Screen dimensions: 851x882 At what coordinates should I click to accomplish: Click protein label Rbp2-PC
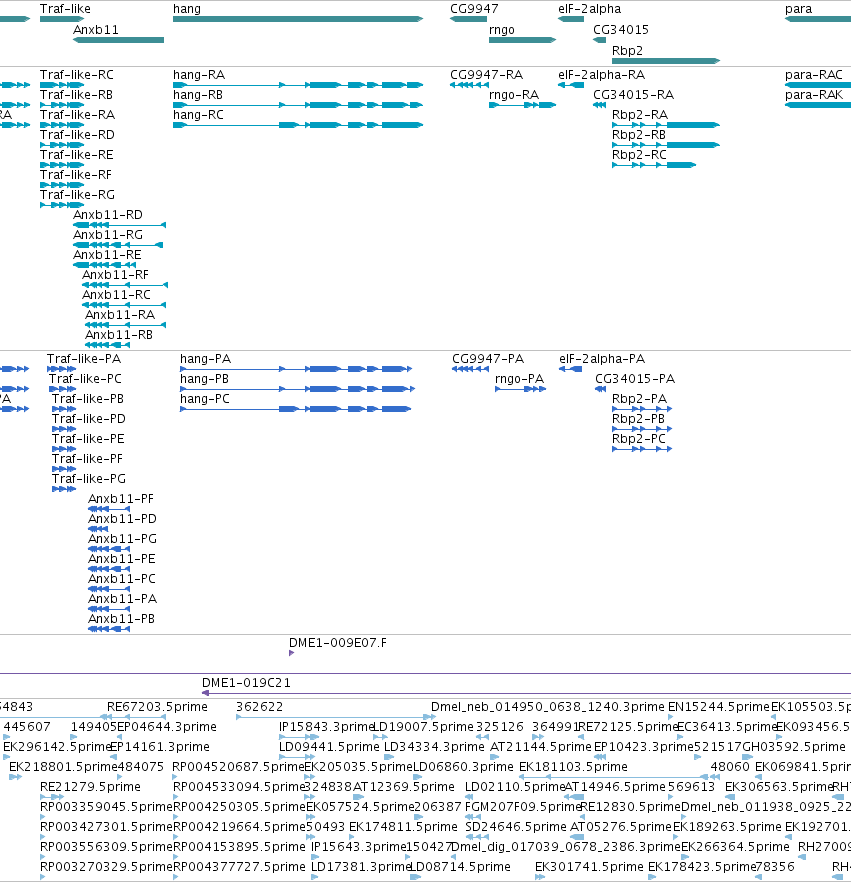639,439
